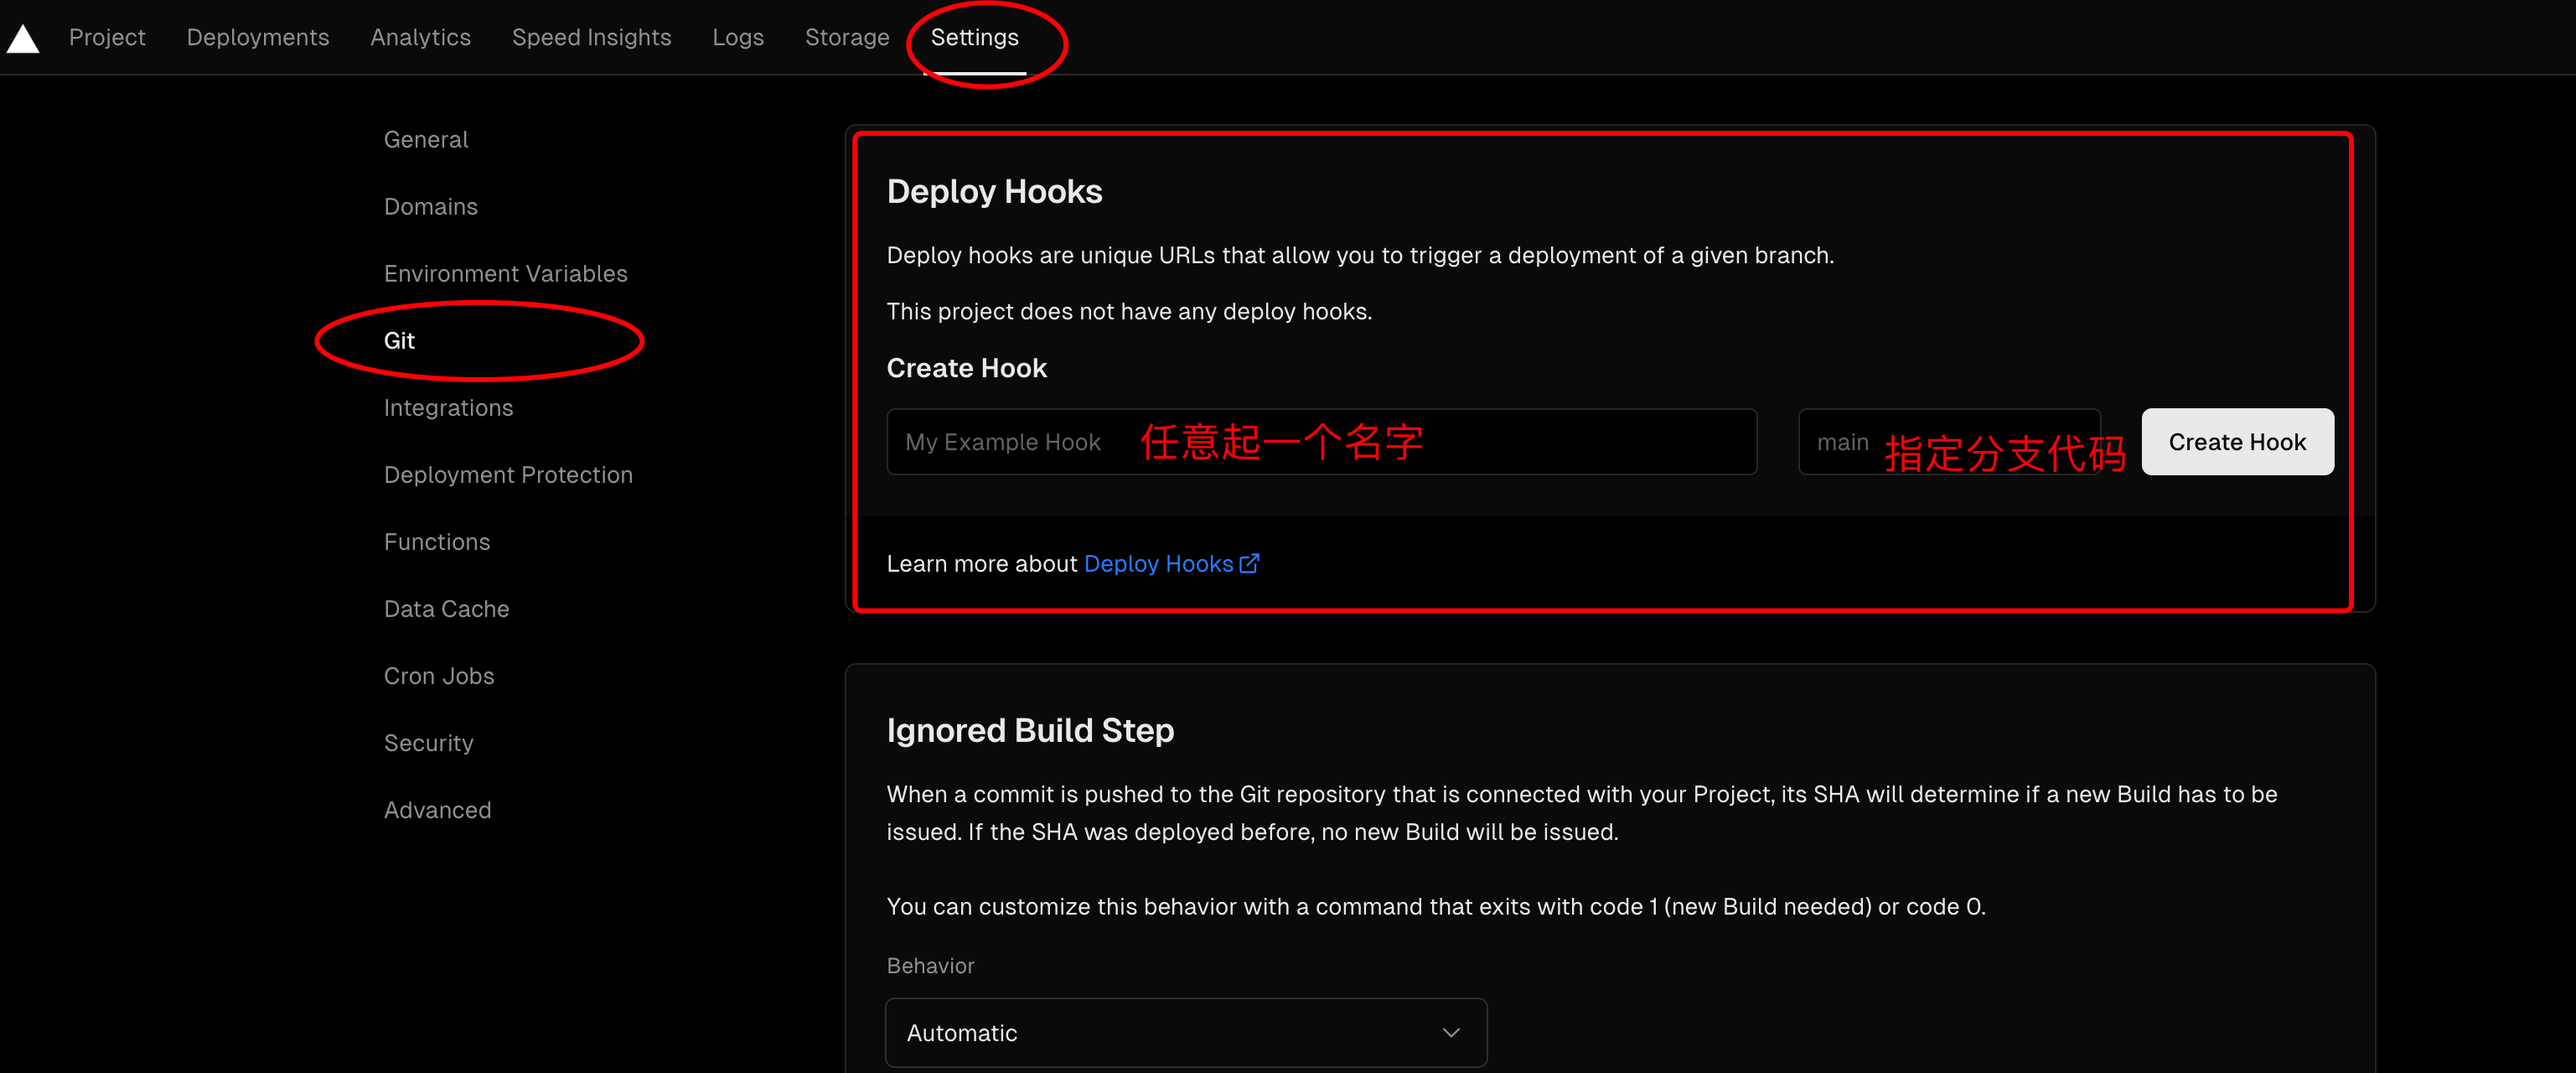Focus the main branch input field

point(1949,442)
